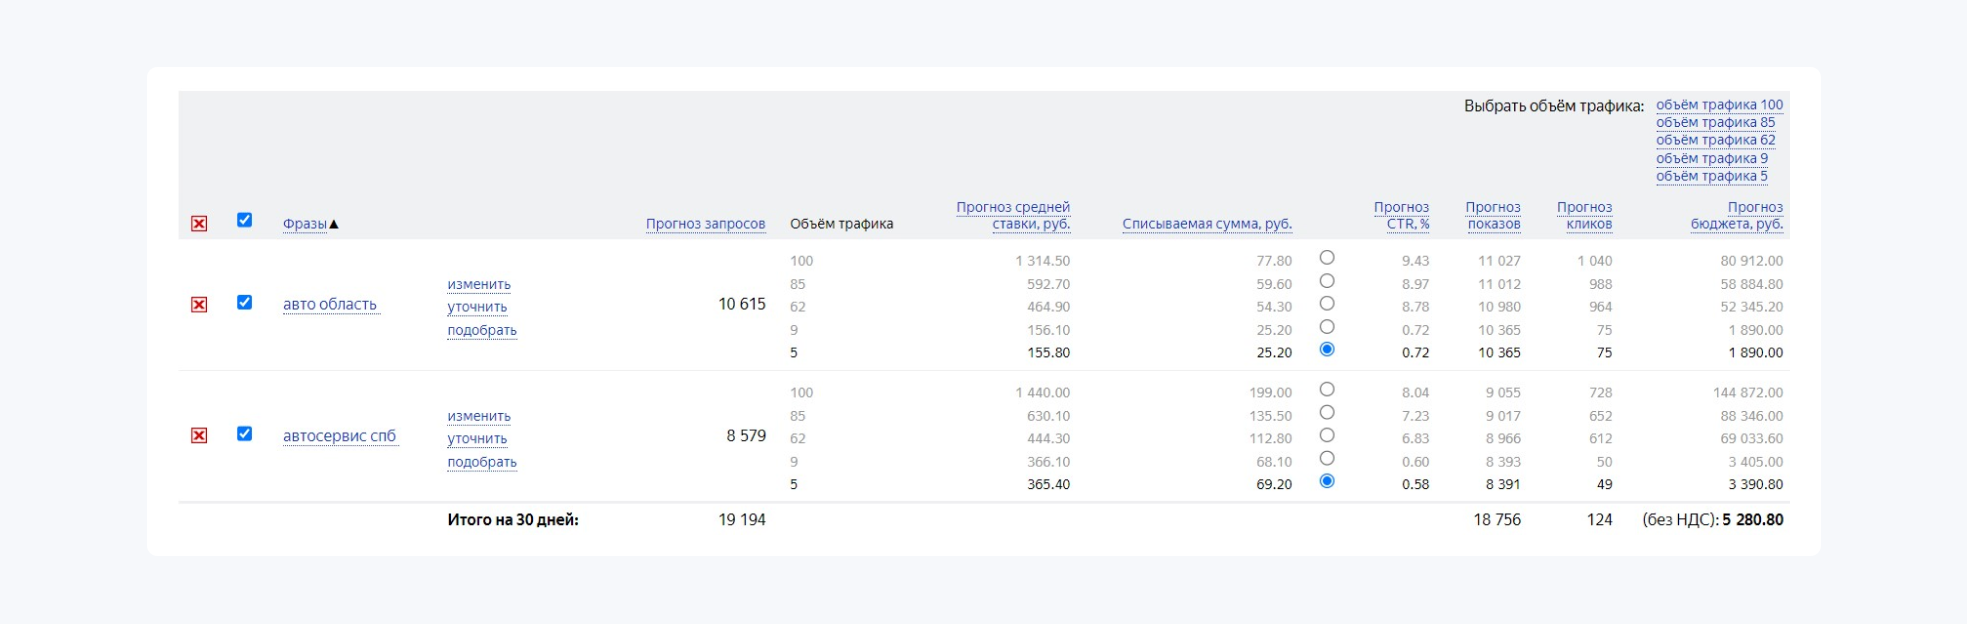Click «объём трафика 5» link
1968x624 pixels.
1711,176
